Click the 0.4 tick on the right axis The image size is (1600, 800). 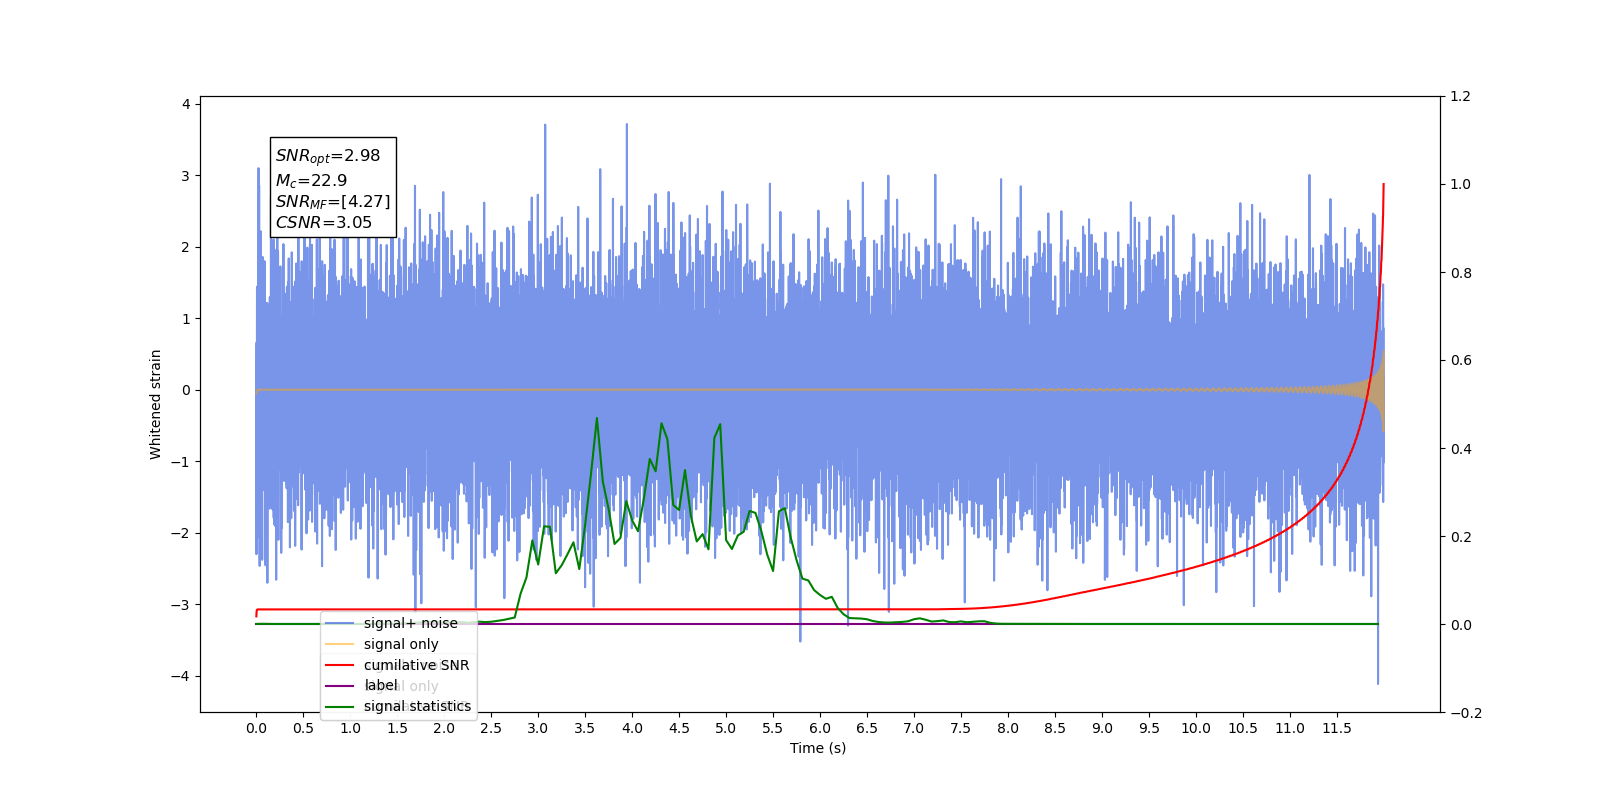(x=1461, y=449)
